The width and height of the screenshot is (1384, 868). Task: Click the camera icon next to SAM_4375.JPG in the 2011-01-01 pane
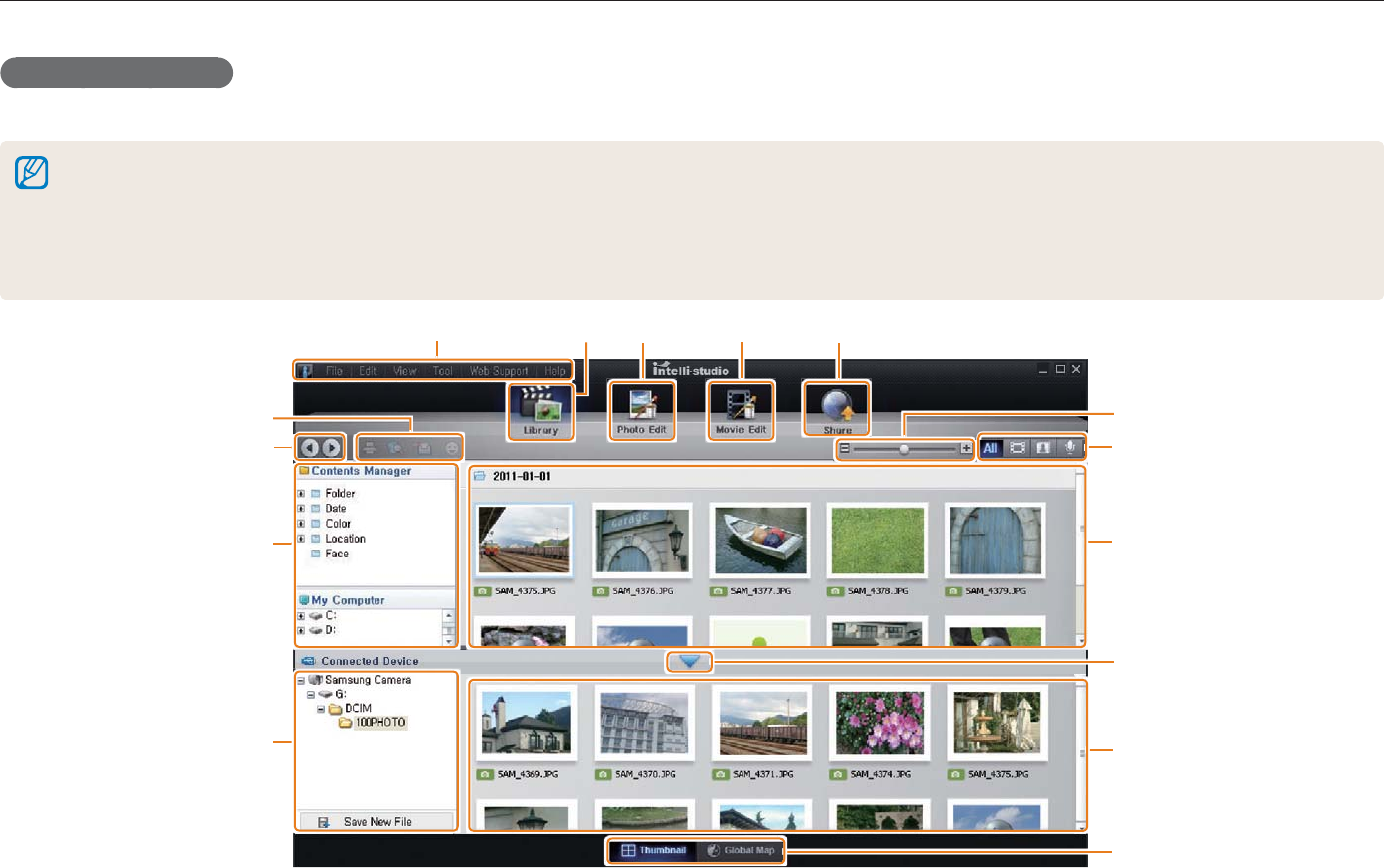[483, 592]
